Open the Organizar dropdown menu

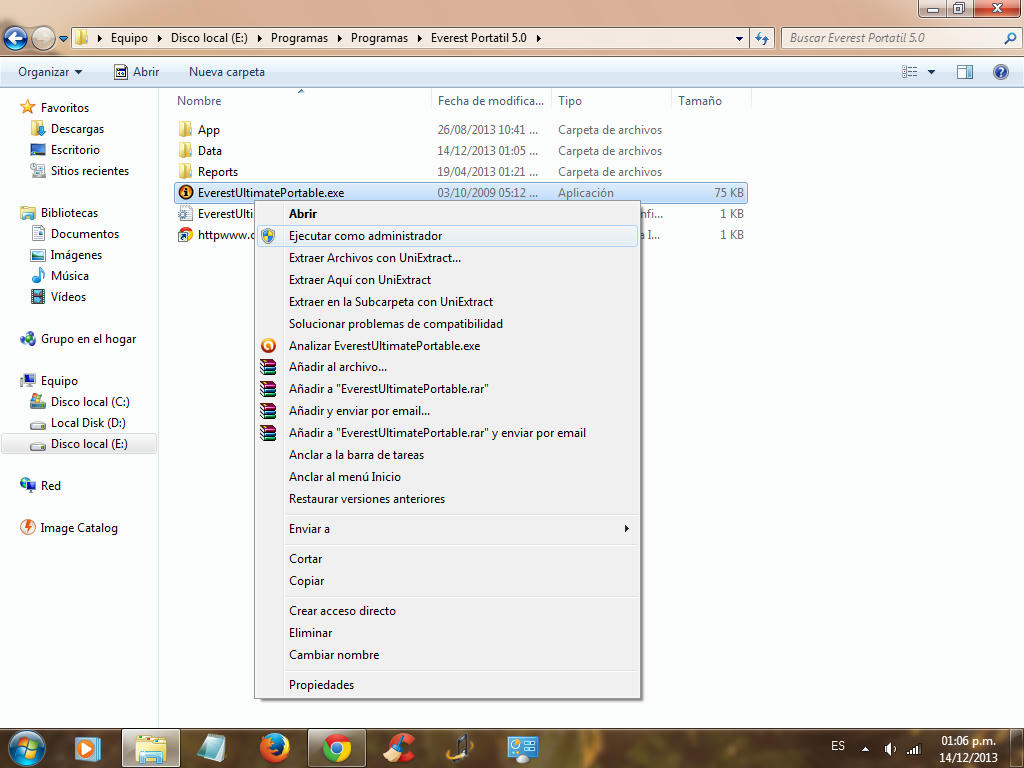[49, 72]
